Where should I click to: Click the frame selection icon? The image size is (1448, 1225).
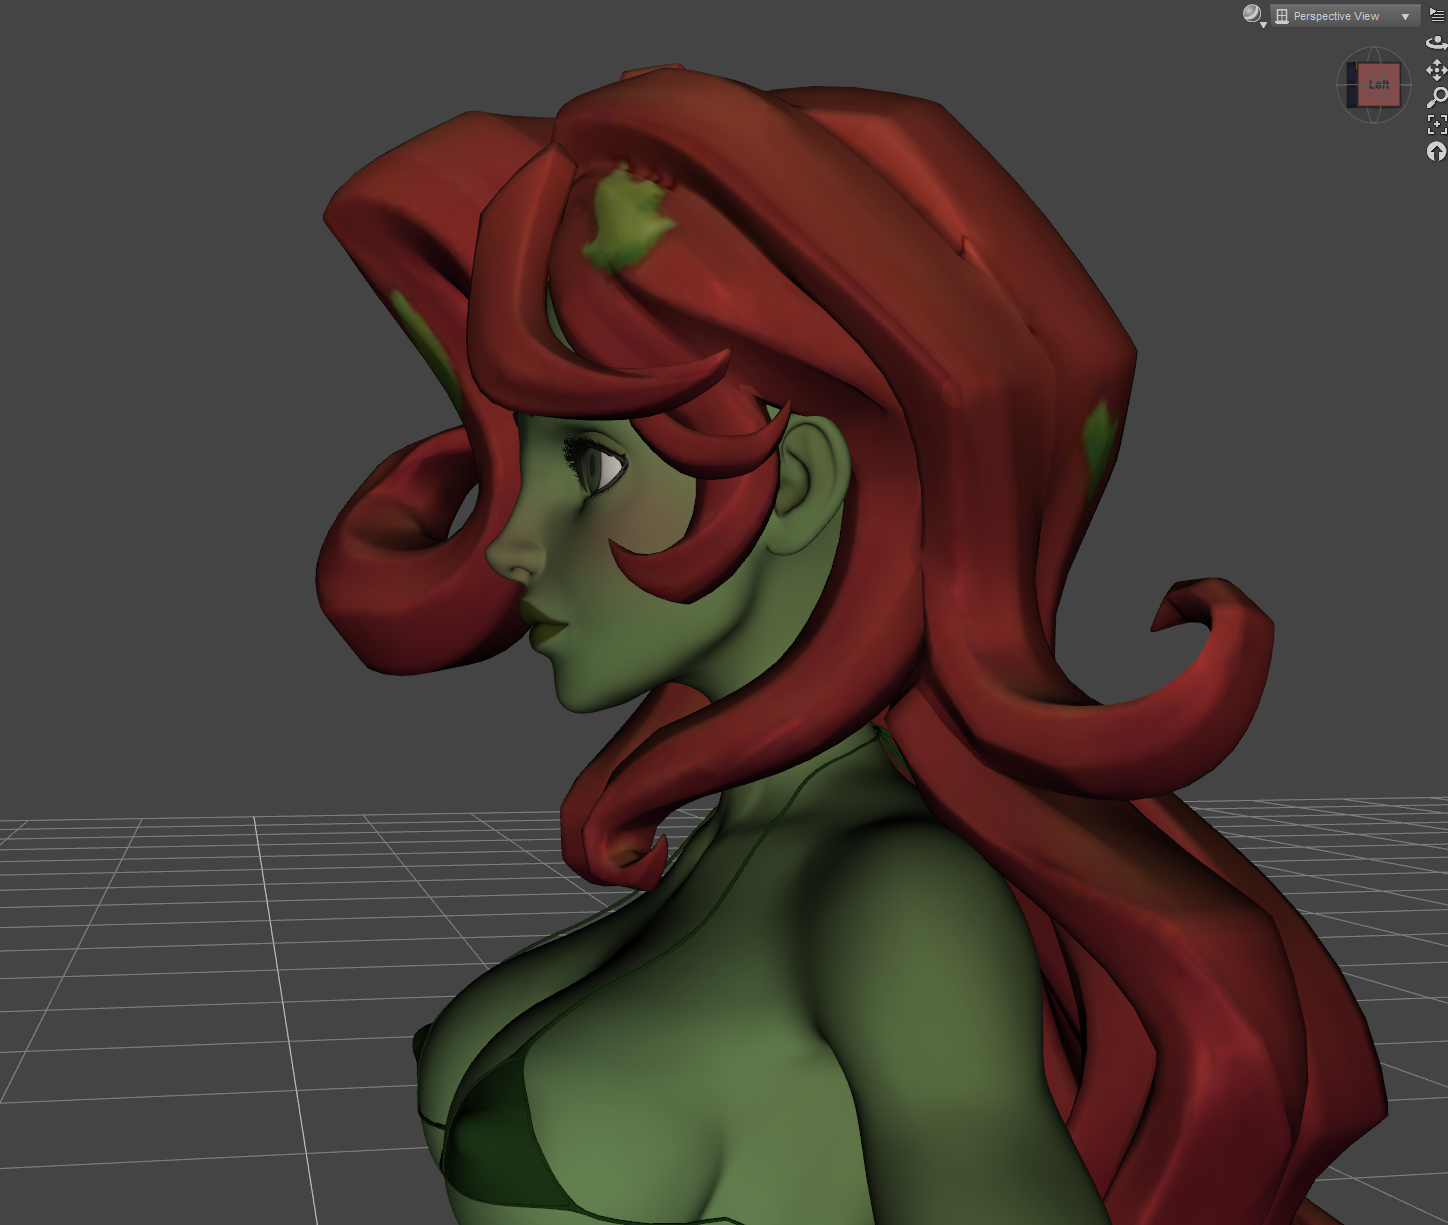point(1437,124)
